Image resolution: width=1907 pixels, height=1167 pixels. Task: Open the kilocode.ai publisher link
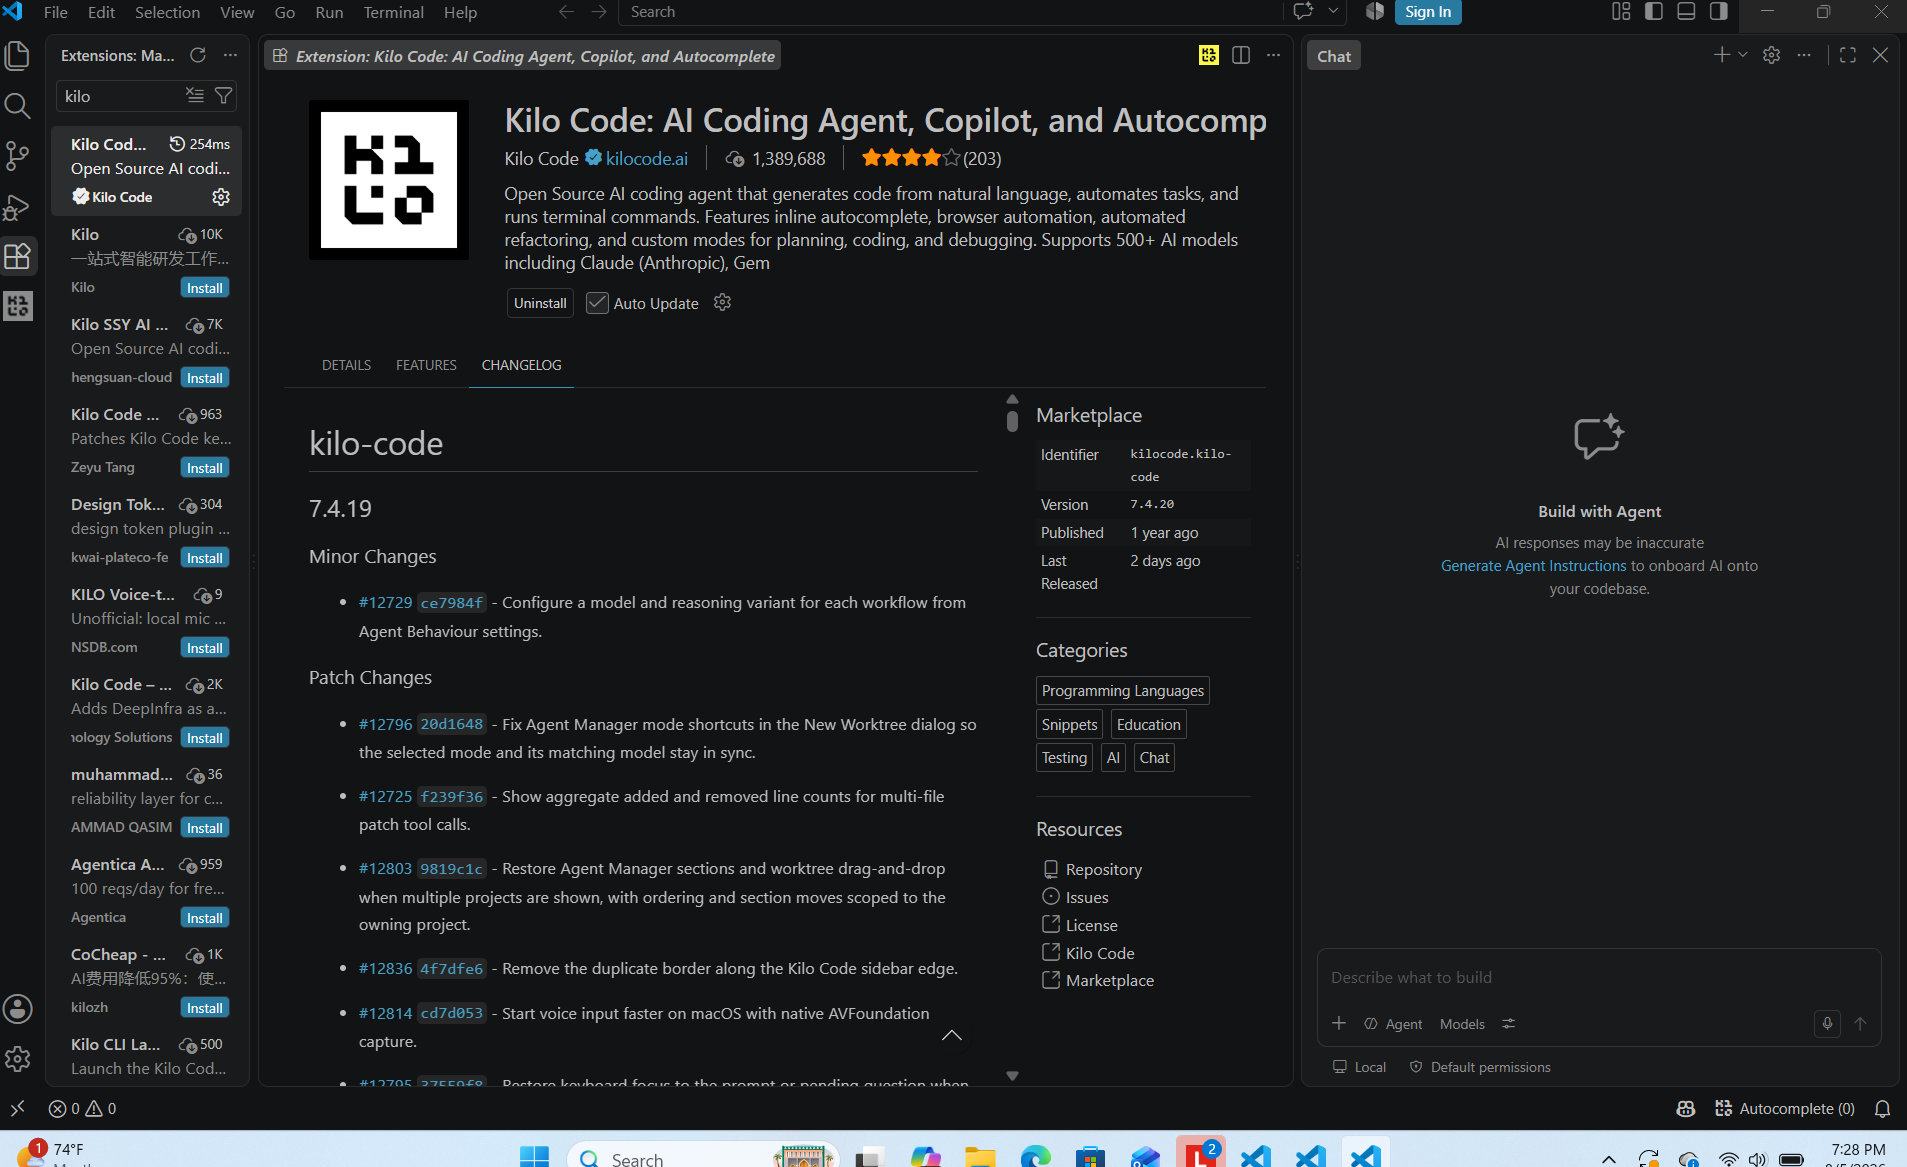(647, 158)
